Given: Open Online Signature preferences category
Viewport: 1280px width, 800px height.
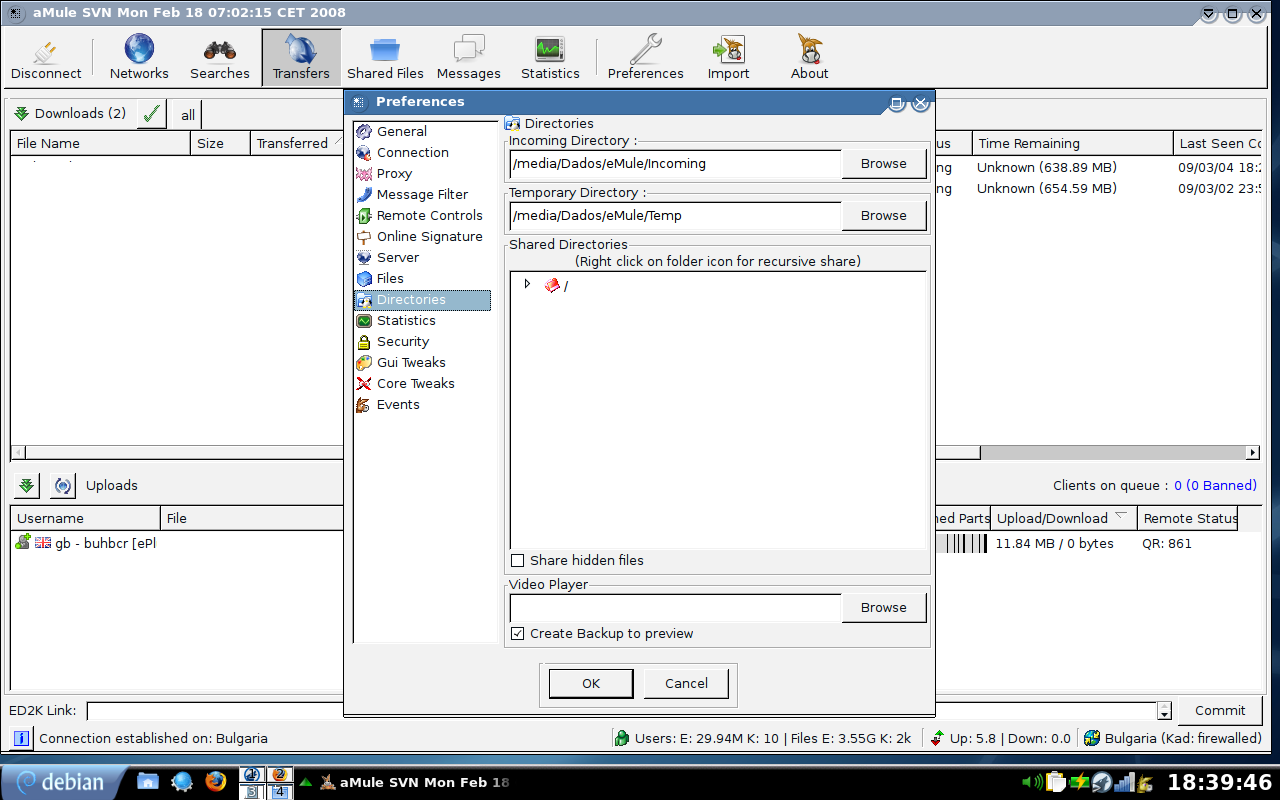Looking at the screenshot, I should pyautogui.click(x=429, y=236).
